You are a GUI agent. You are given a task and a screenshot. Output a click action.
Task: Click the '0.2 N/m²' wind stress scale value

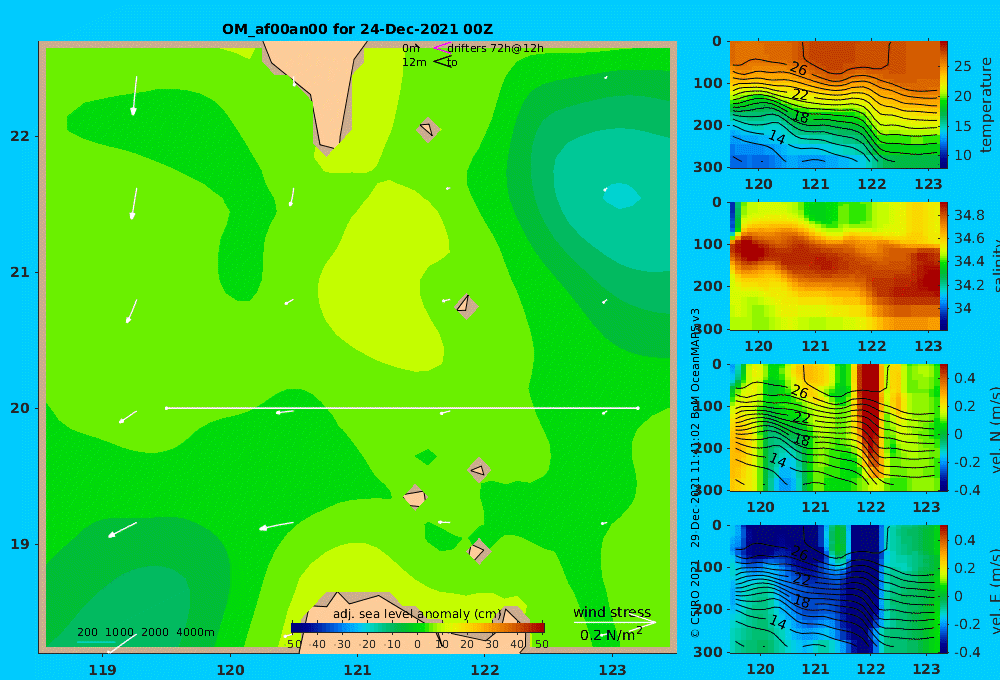pyautogui.click(x=611, y=635)
